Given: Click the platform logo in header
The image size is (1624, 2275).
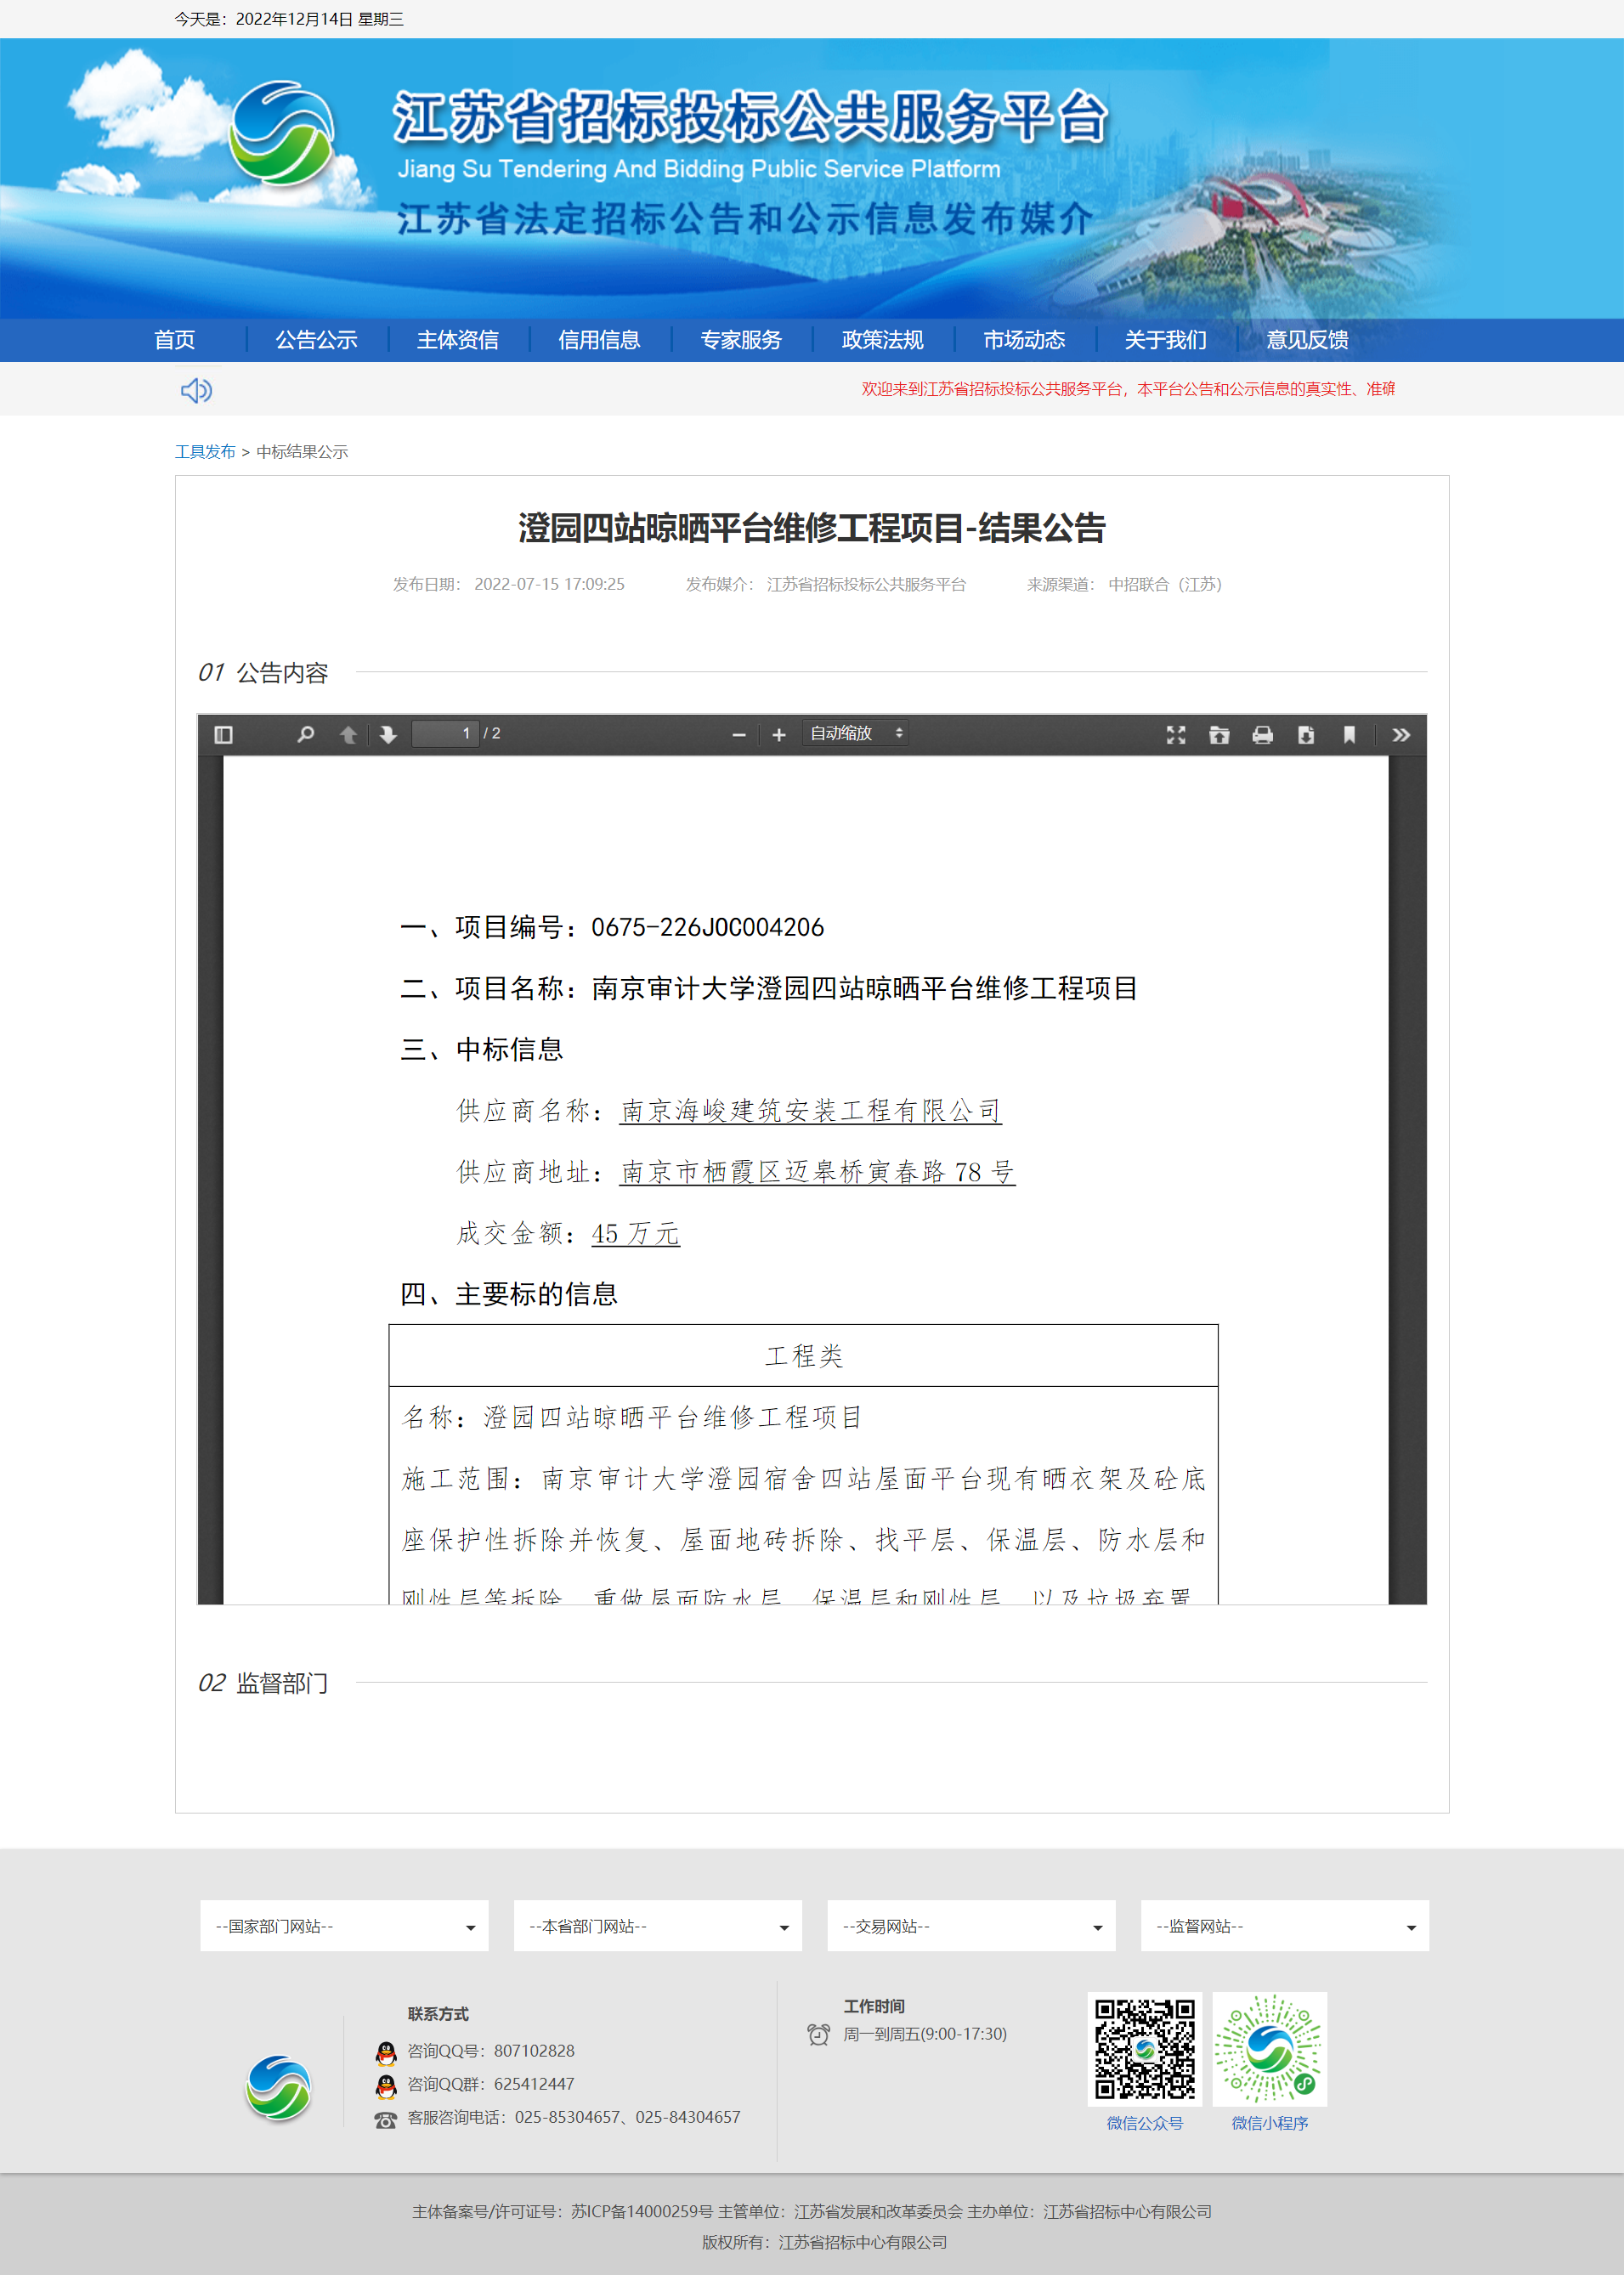Looking at the screenshot, I should pos(283,133).
